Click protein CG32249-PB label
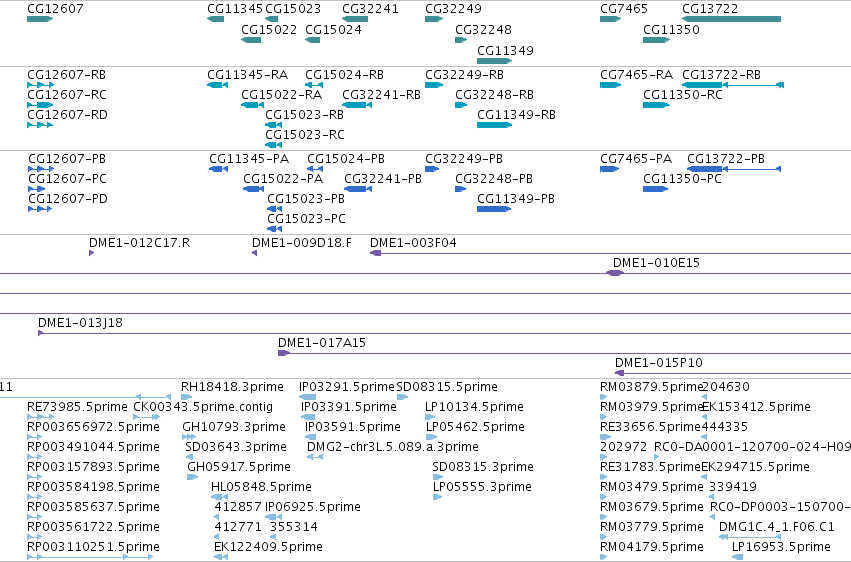Image resolution: width=851 pixels, height=562 pixels. tap(464, 158)
